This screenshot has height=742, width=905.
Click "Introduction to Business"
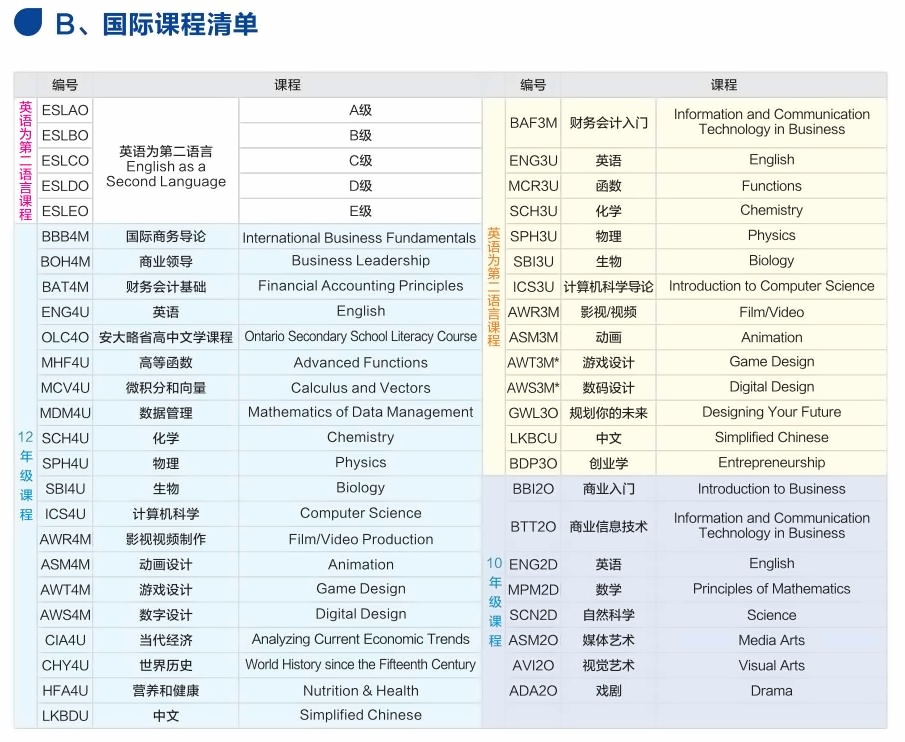[x=772, y=489]
